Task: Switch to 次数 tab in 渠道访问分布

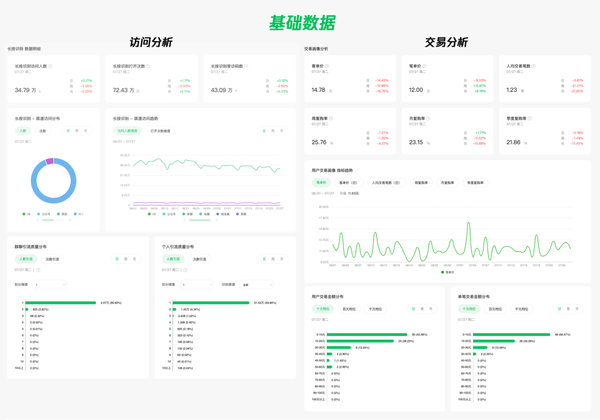Action: [x=42, y=131]
